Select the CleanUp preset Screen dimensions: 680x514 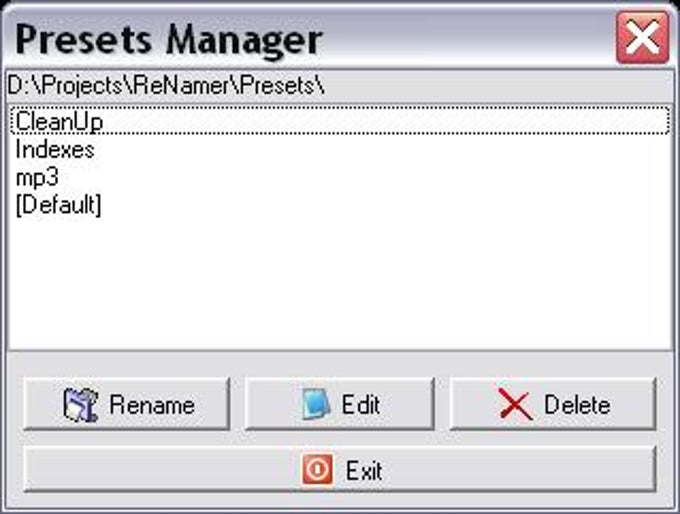59,121
